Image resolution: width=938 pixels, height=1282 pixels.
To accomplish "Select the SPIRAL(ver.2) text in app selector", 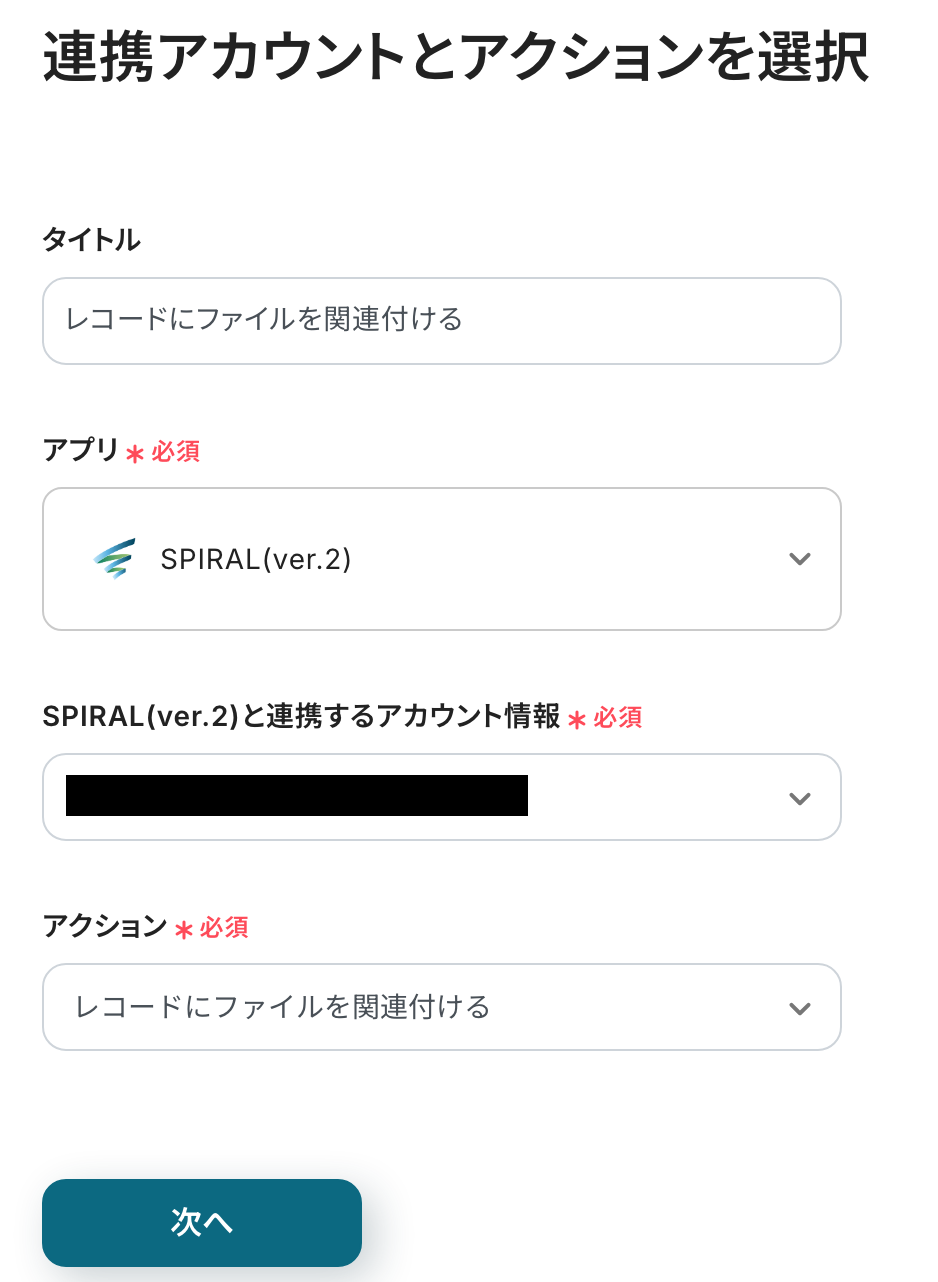I will 256,560.
